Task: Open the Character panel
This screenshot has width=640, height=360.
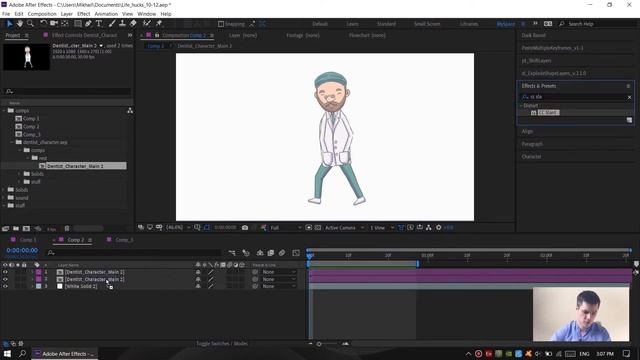Action: (531, 157)
